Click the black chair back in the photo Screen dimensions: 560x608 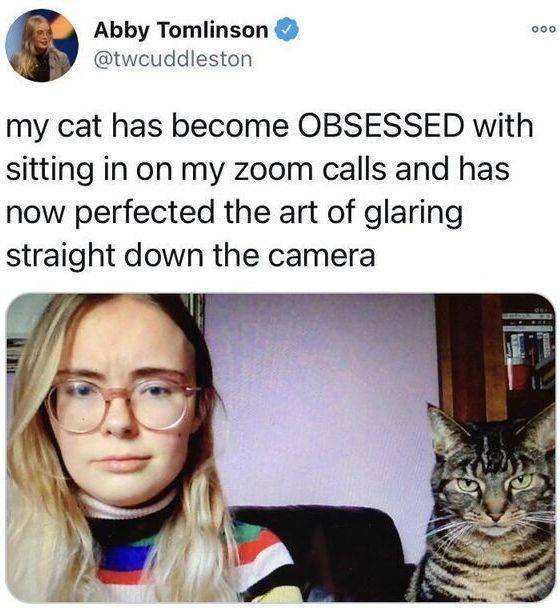(x=330, y=551)
